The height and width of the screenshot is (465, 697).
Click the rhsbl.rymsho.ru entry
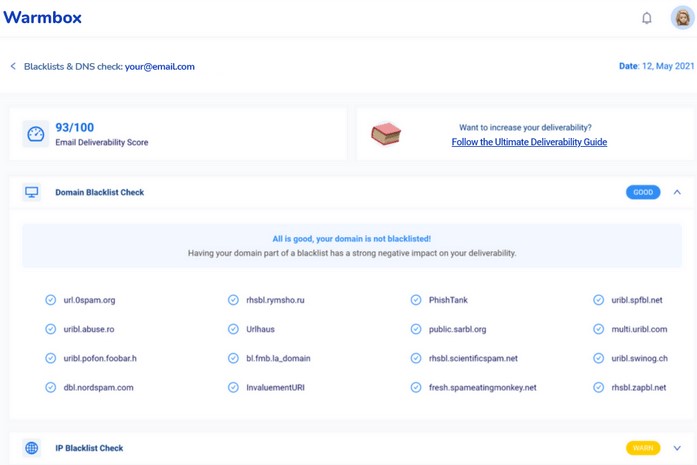click(x=275, y=300)
